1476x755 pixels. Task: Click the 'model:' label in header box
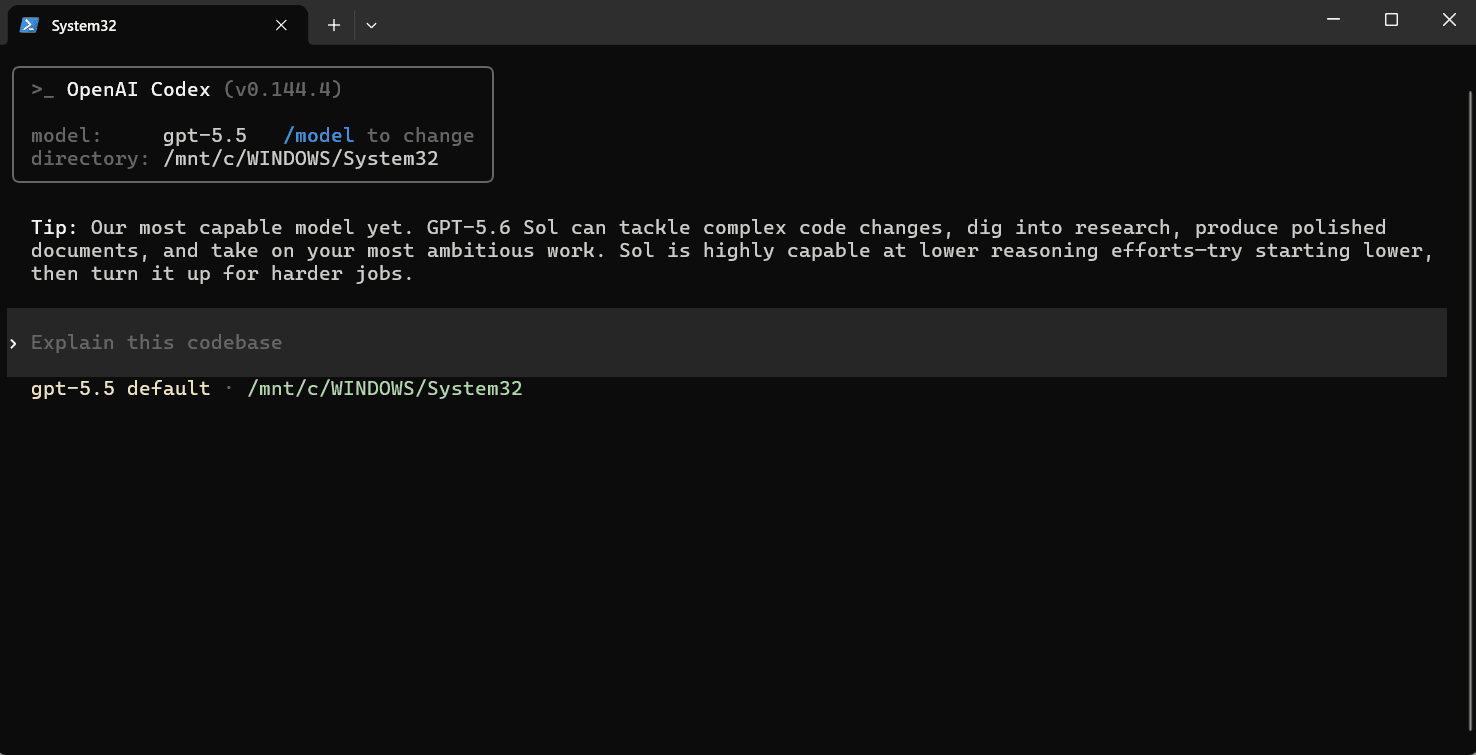(67, 136)
